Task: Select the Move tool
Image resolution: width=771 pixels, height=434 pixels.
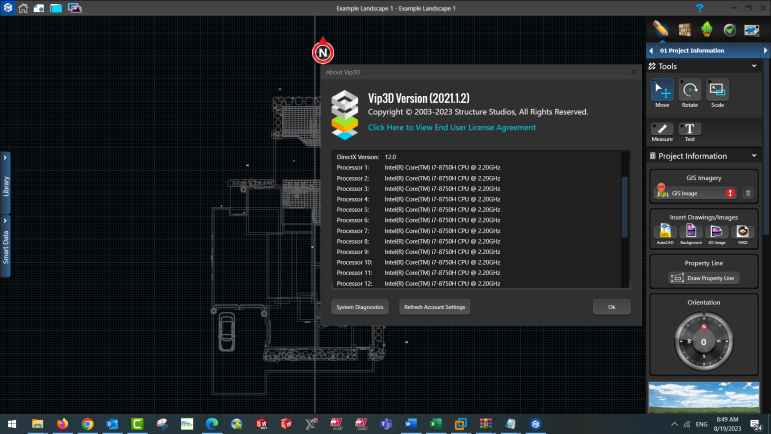Action: click(662, 94)
